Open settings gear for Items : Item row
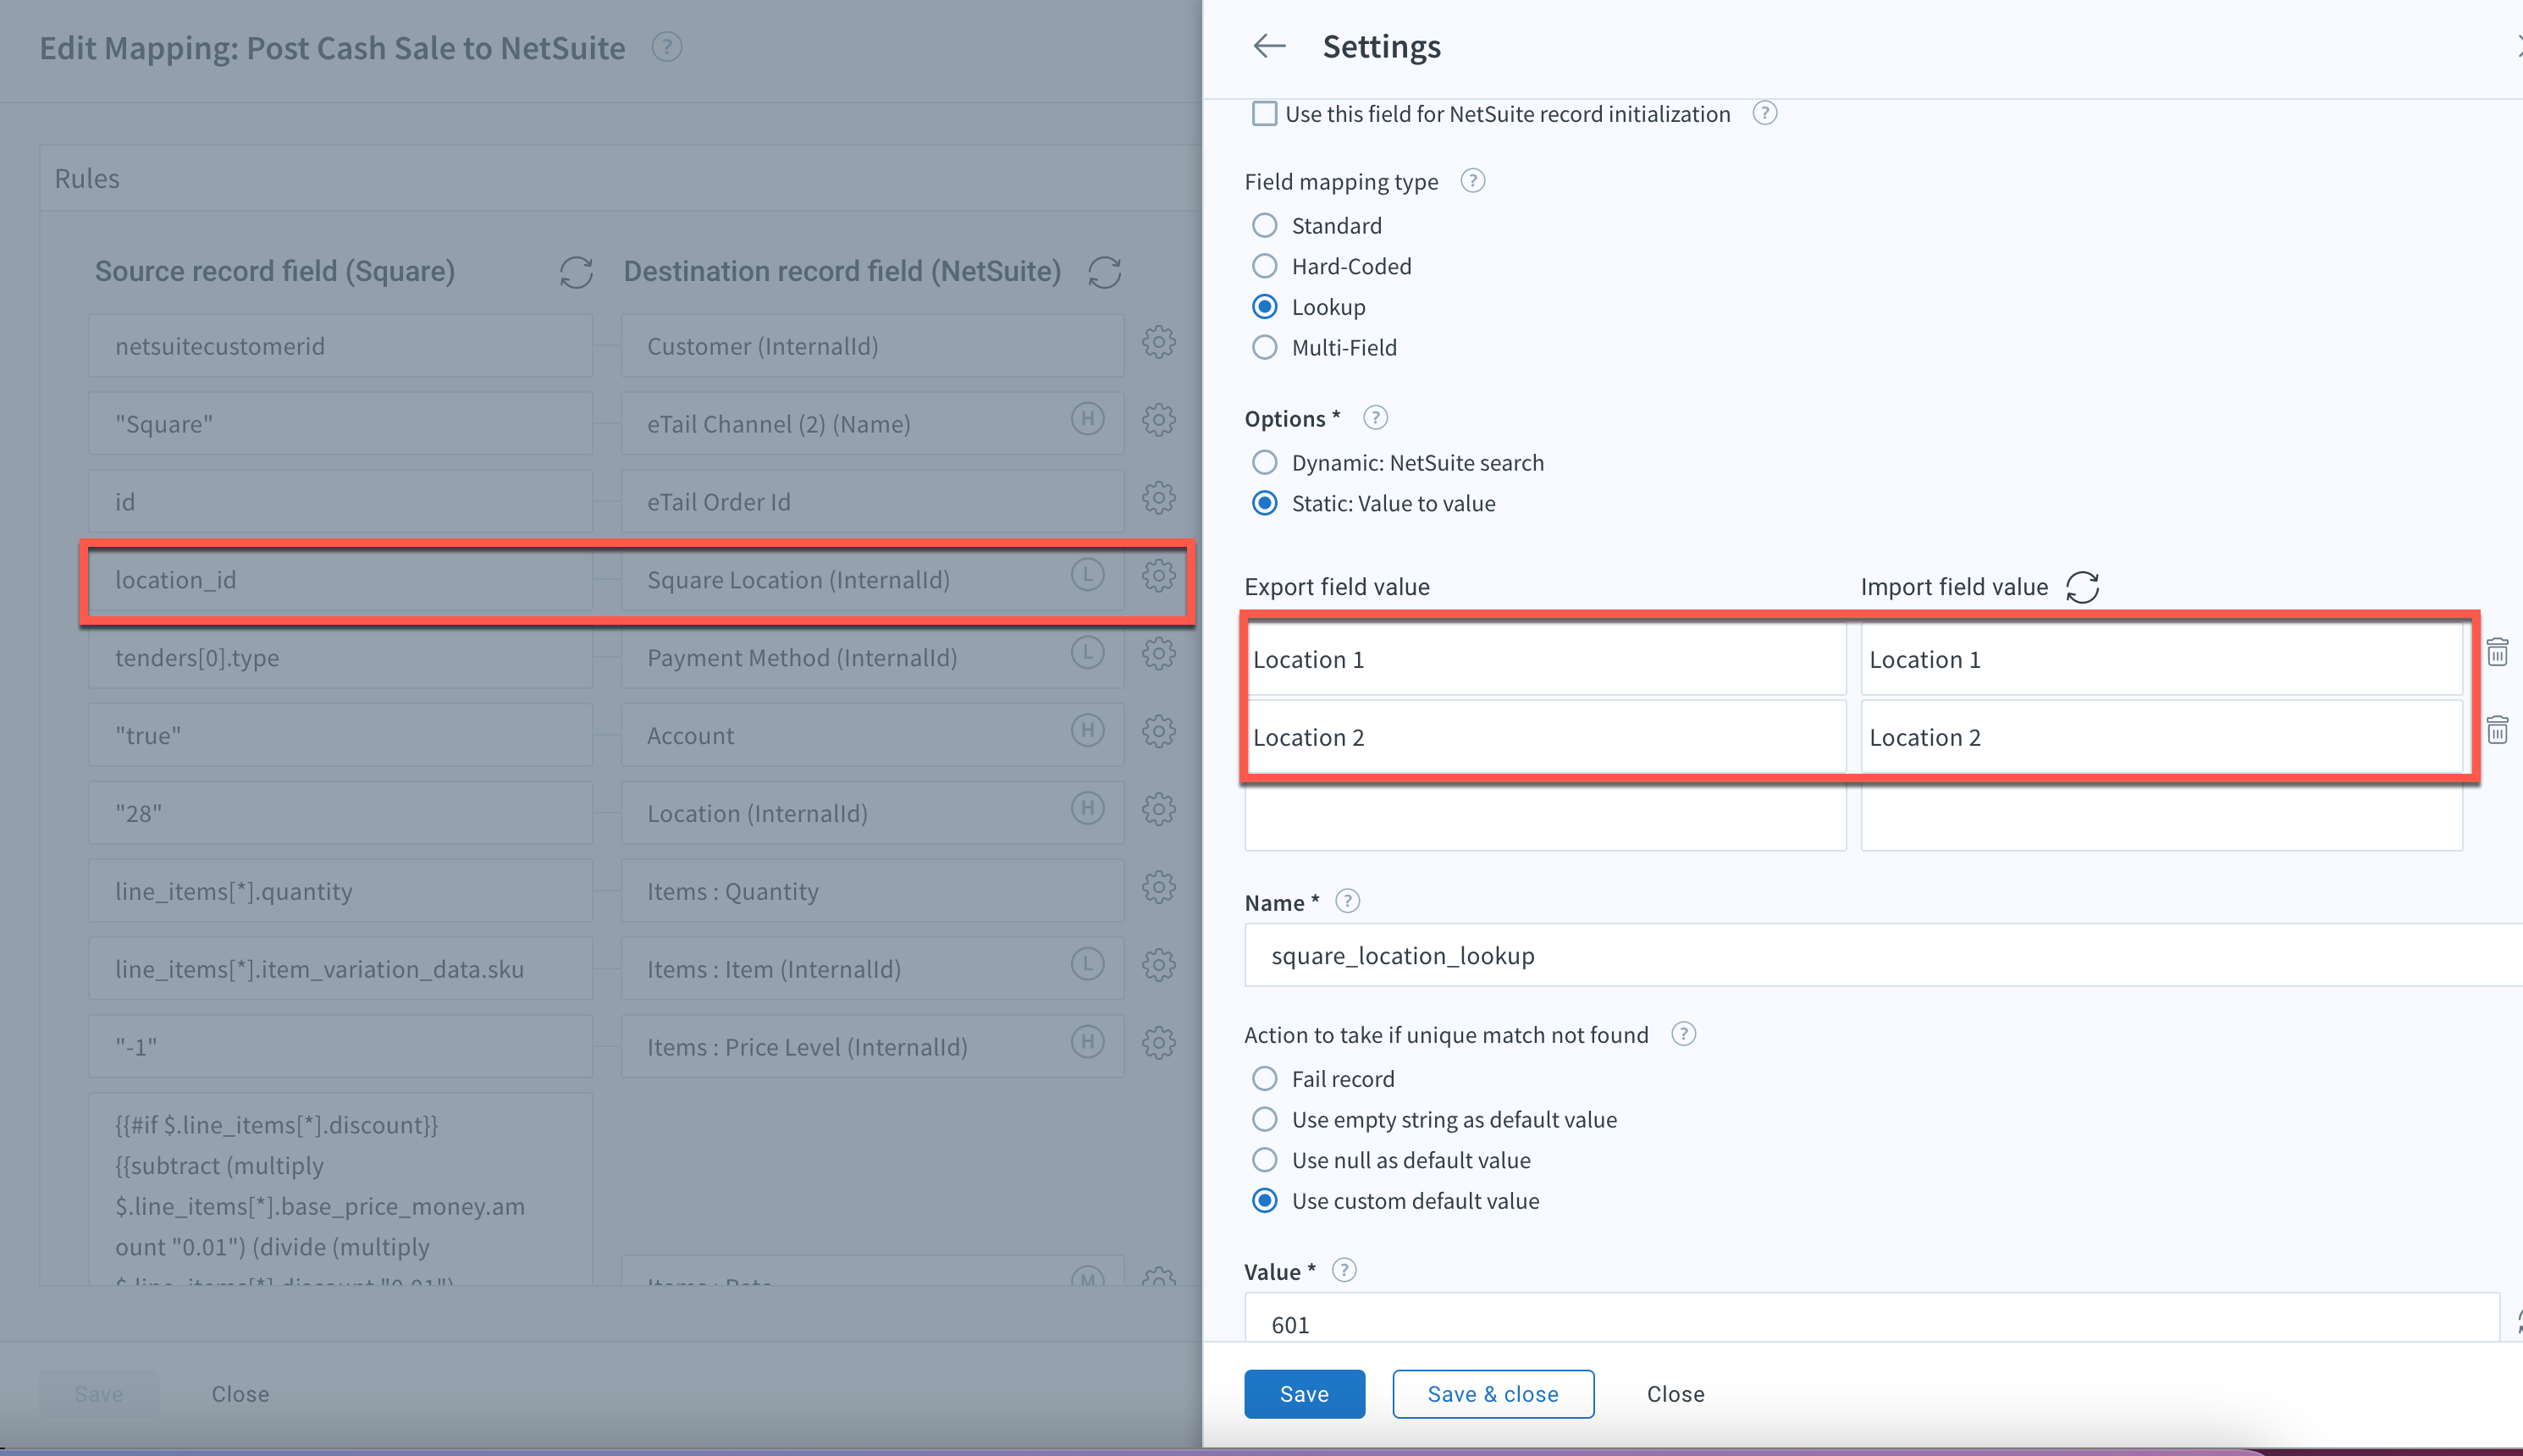The height and width of the screenshot is (1456, 2523). 1158,965
